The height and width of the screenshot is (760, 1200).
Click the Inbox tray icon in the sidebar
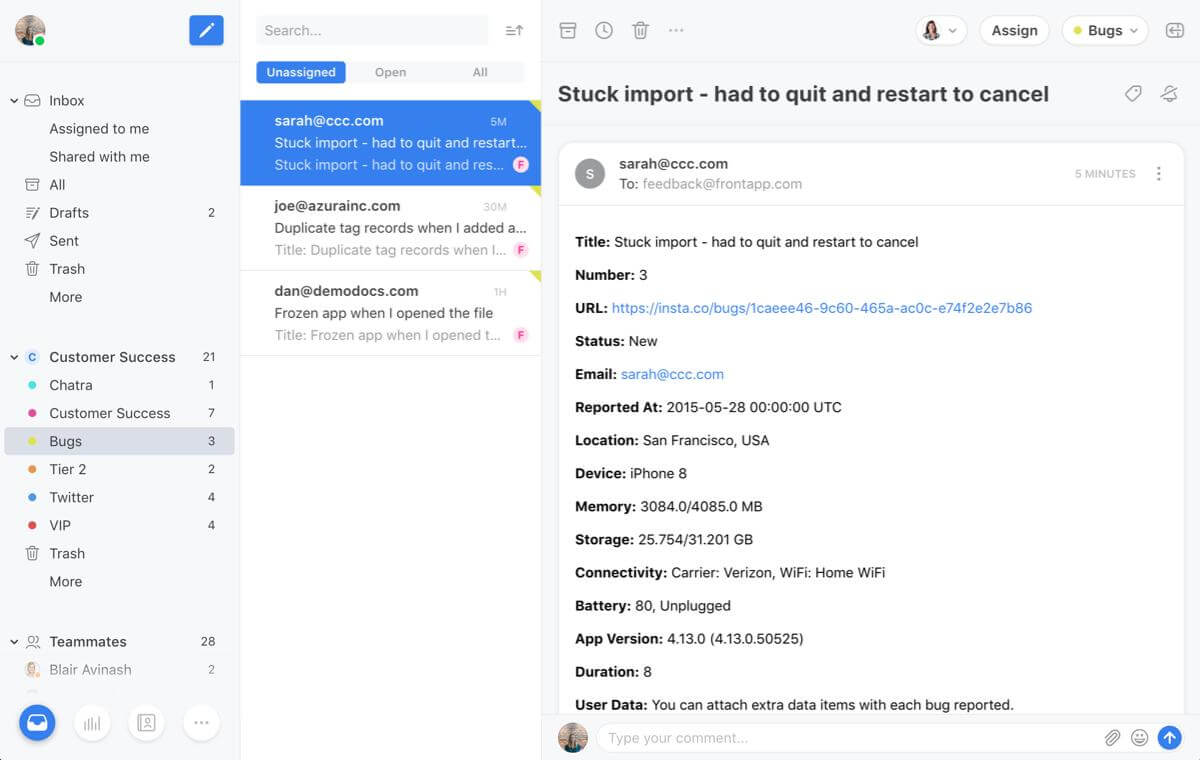(32, 101)
